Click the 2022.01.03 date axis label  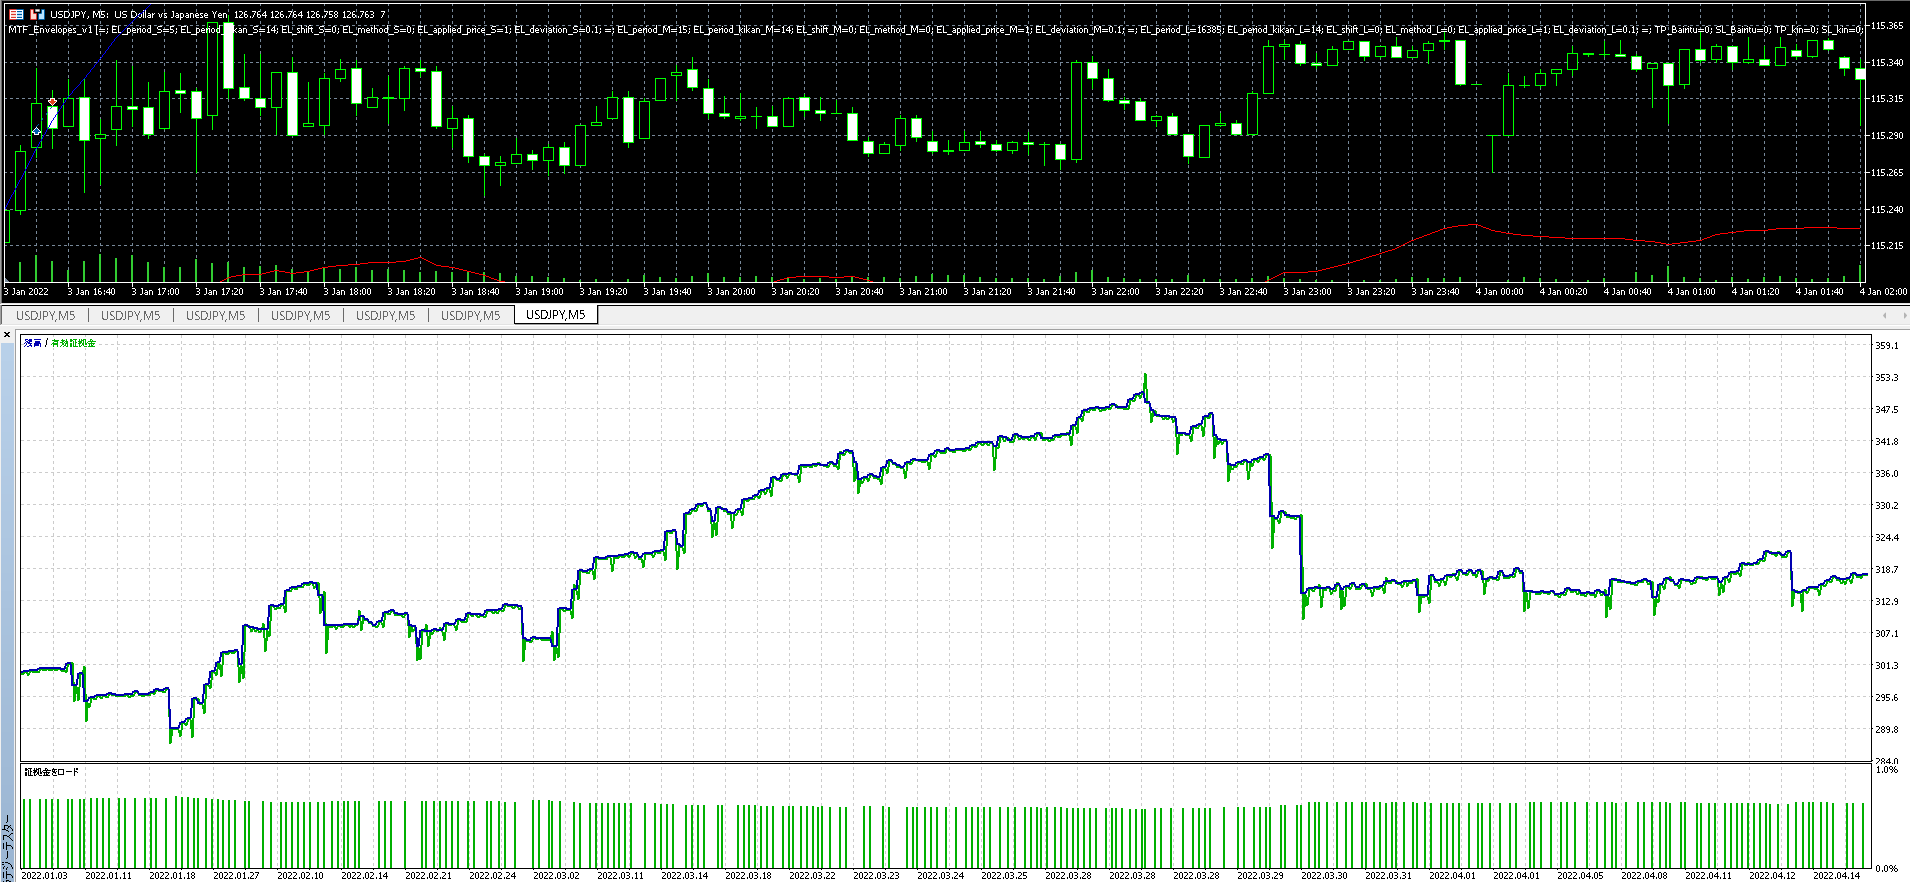point(44,876)
